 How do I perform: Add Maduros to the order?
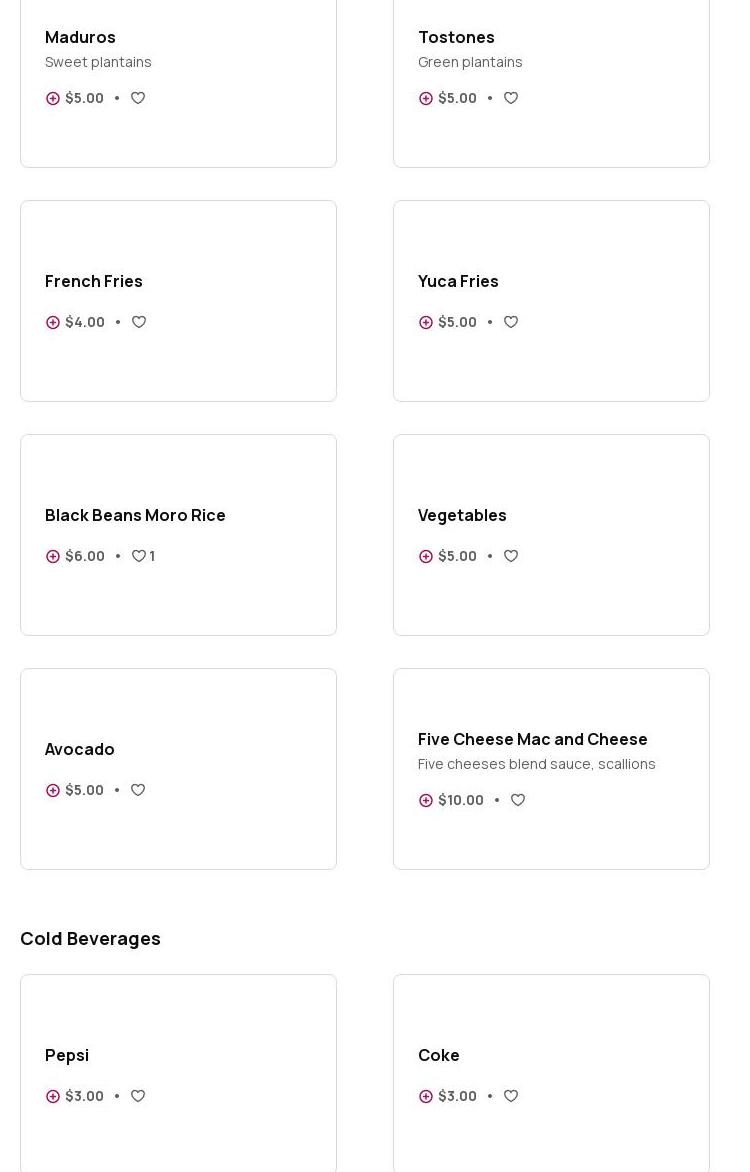pos(53,98)
